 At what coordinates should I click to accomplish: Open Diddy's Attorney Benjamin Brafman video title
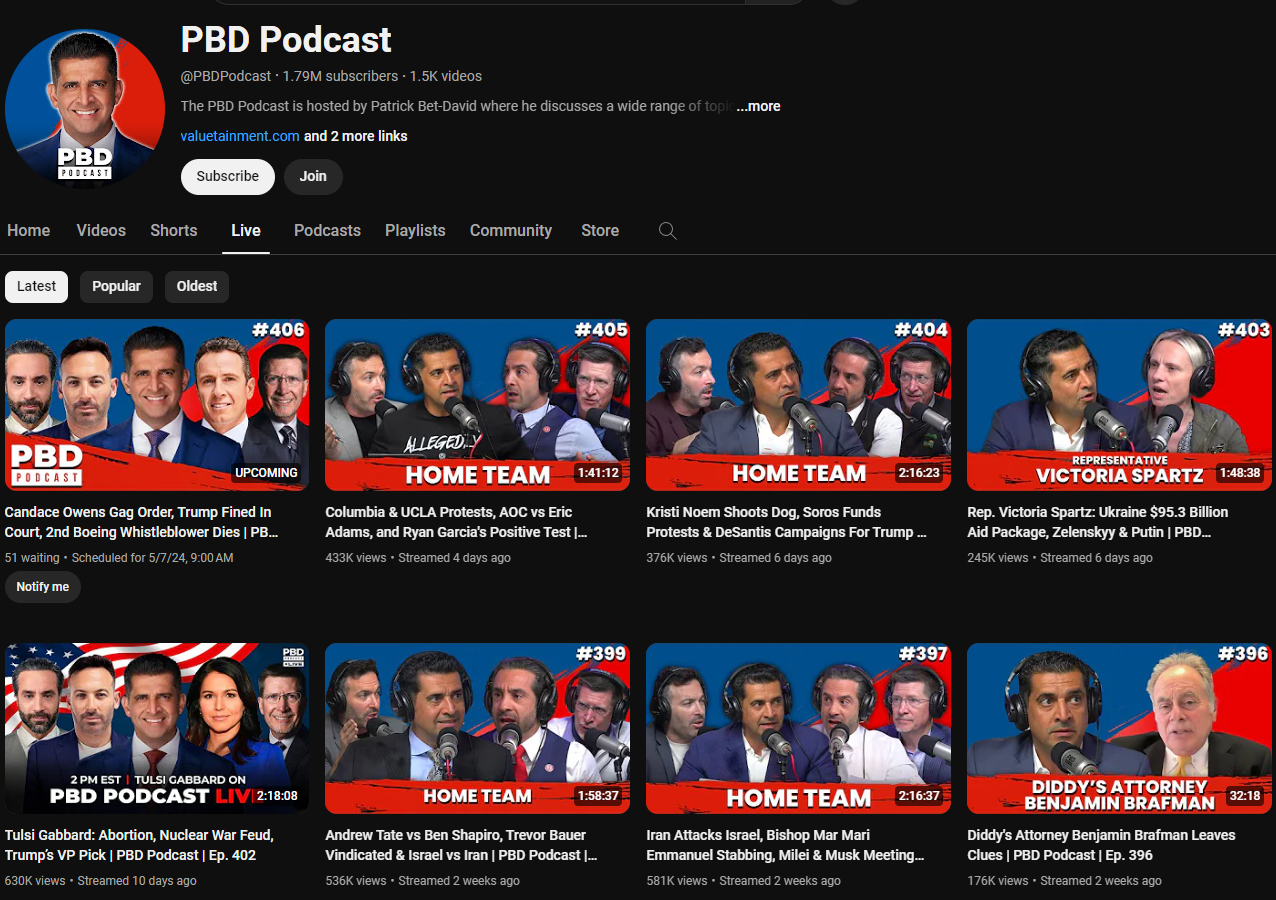tap(1101, 845)
